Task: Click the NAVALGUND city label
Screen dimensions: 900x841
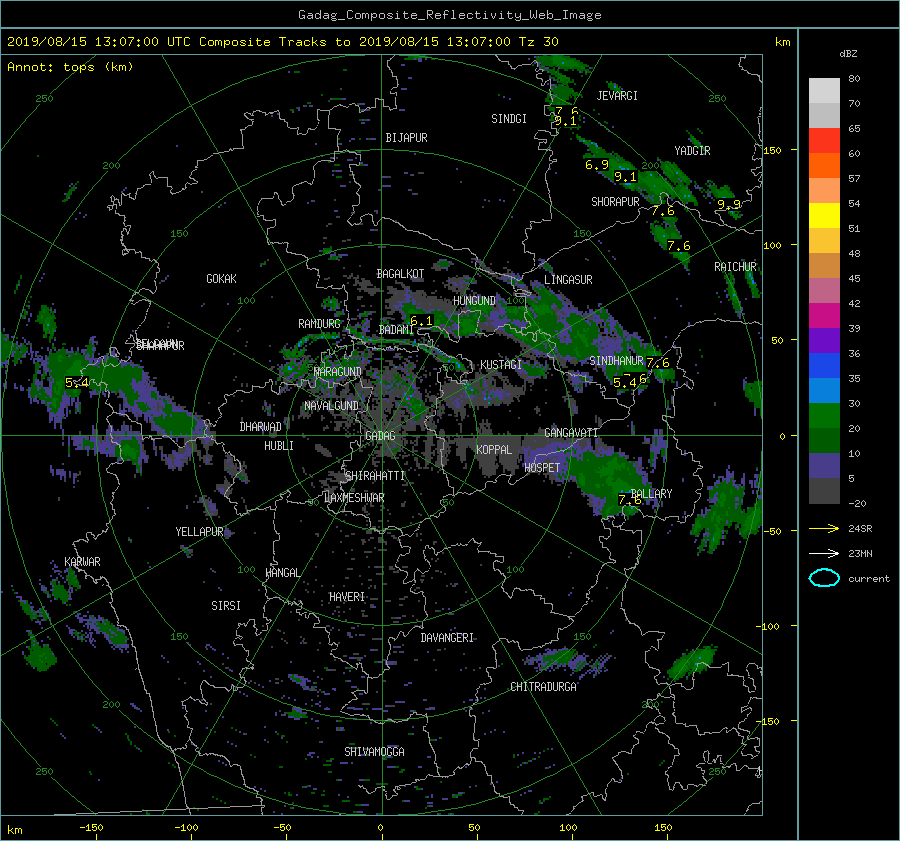Action: point(331,406)
